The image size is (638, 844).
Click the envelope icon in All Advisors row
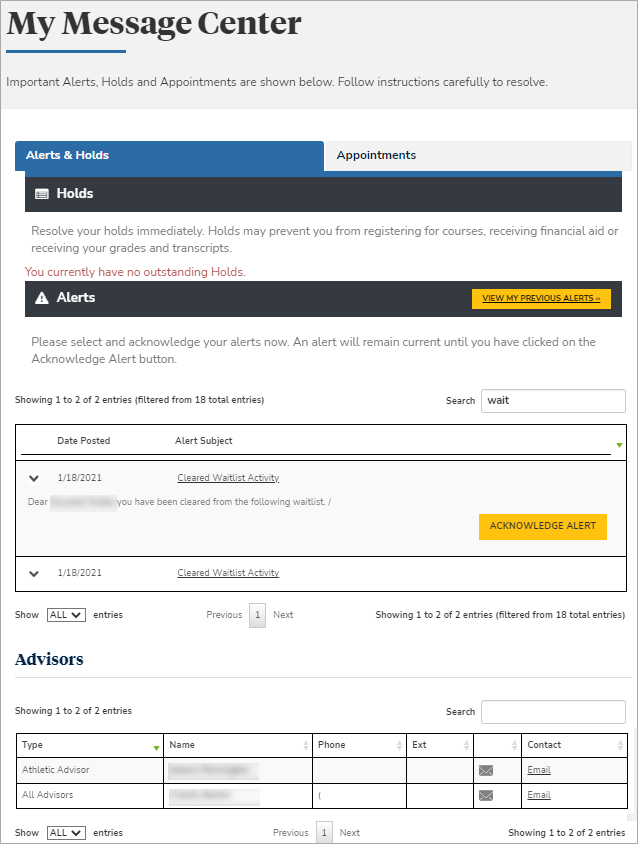pyautogui.click(x=486, y=796)
